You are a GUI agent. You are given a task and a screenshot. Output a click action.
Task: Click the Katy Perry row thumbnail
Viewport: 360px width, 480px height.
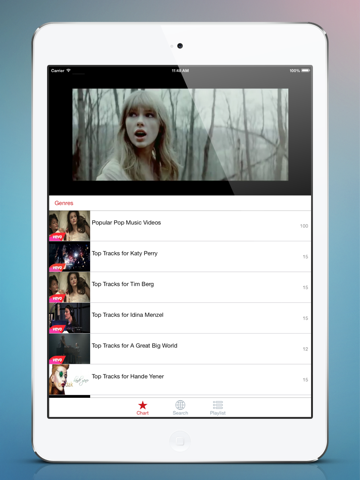pos(69,257)
